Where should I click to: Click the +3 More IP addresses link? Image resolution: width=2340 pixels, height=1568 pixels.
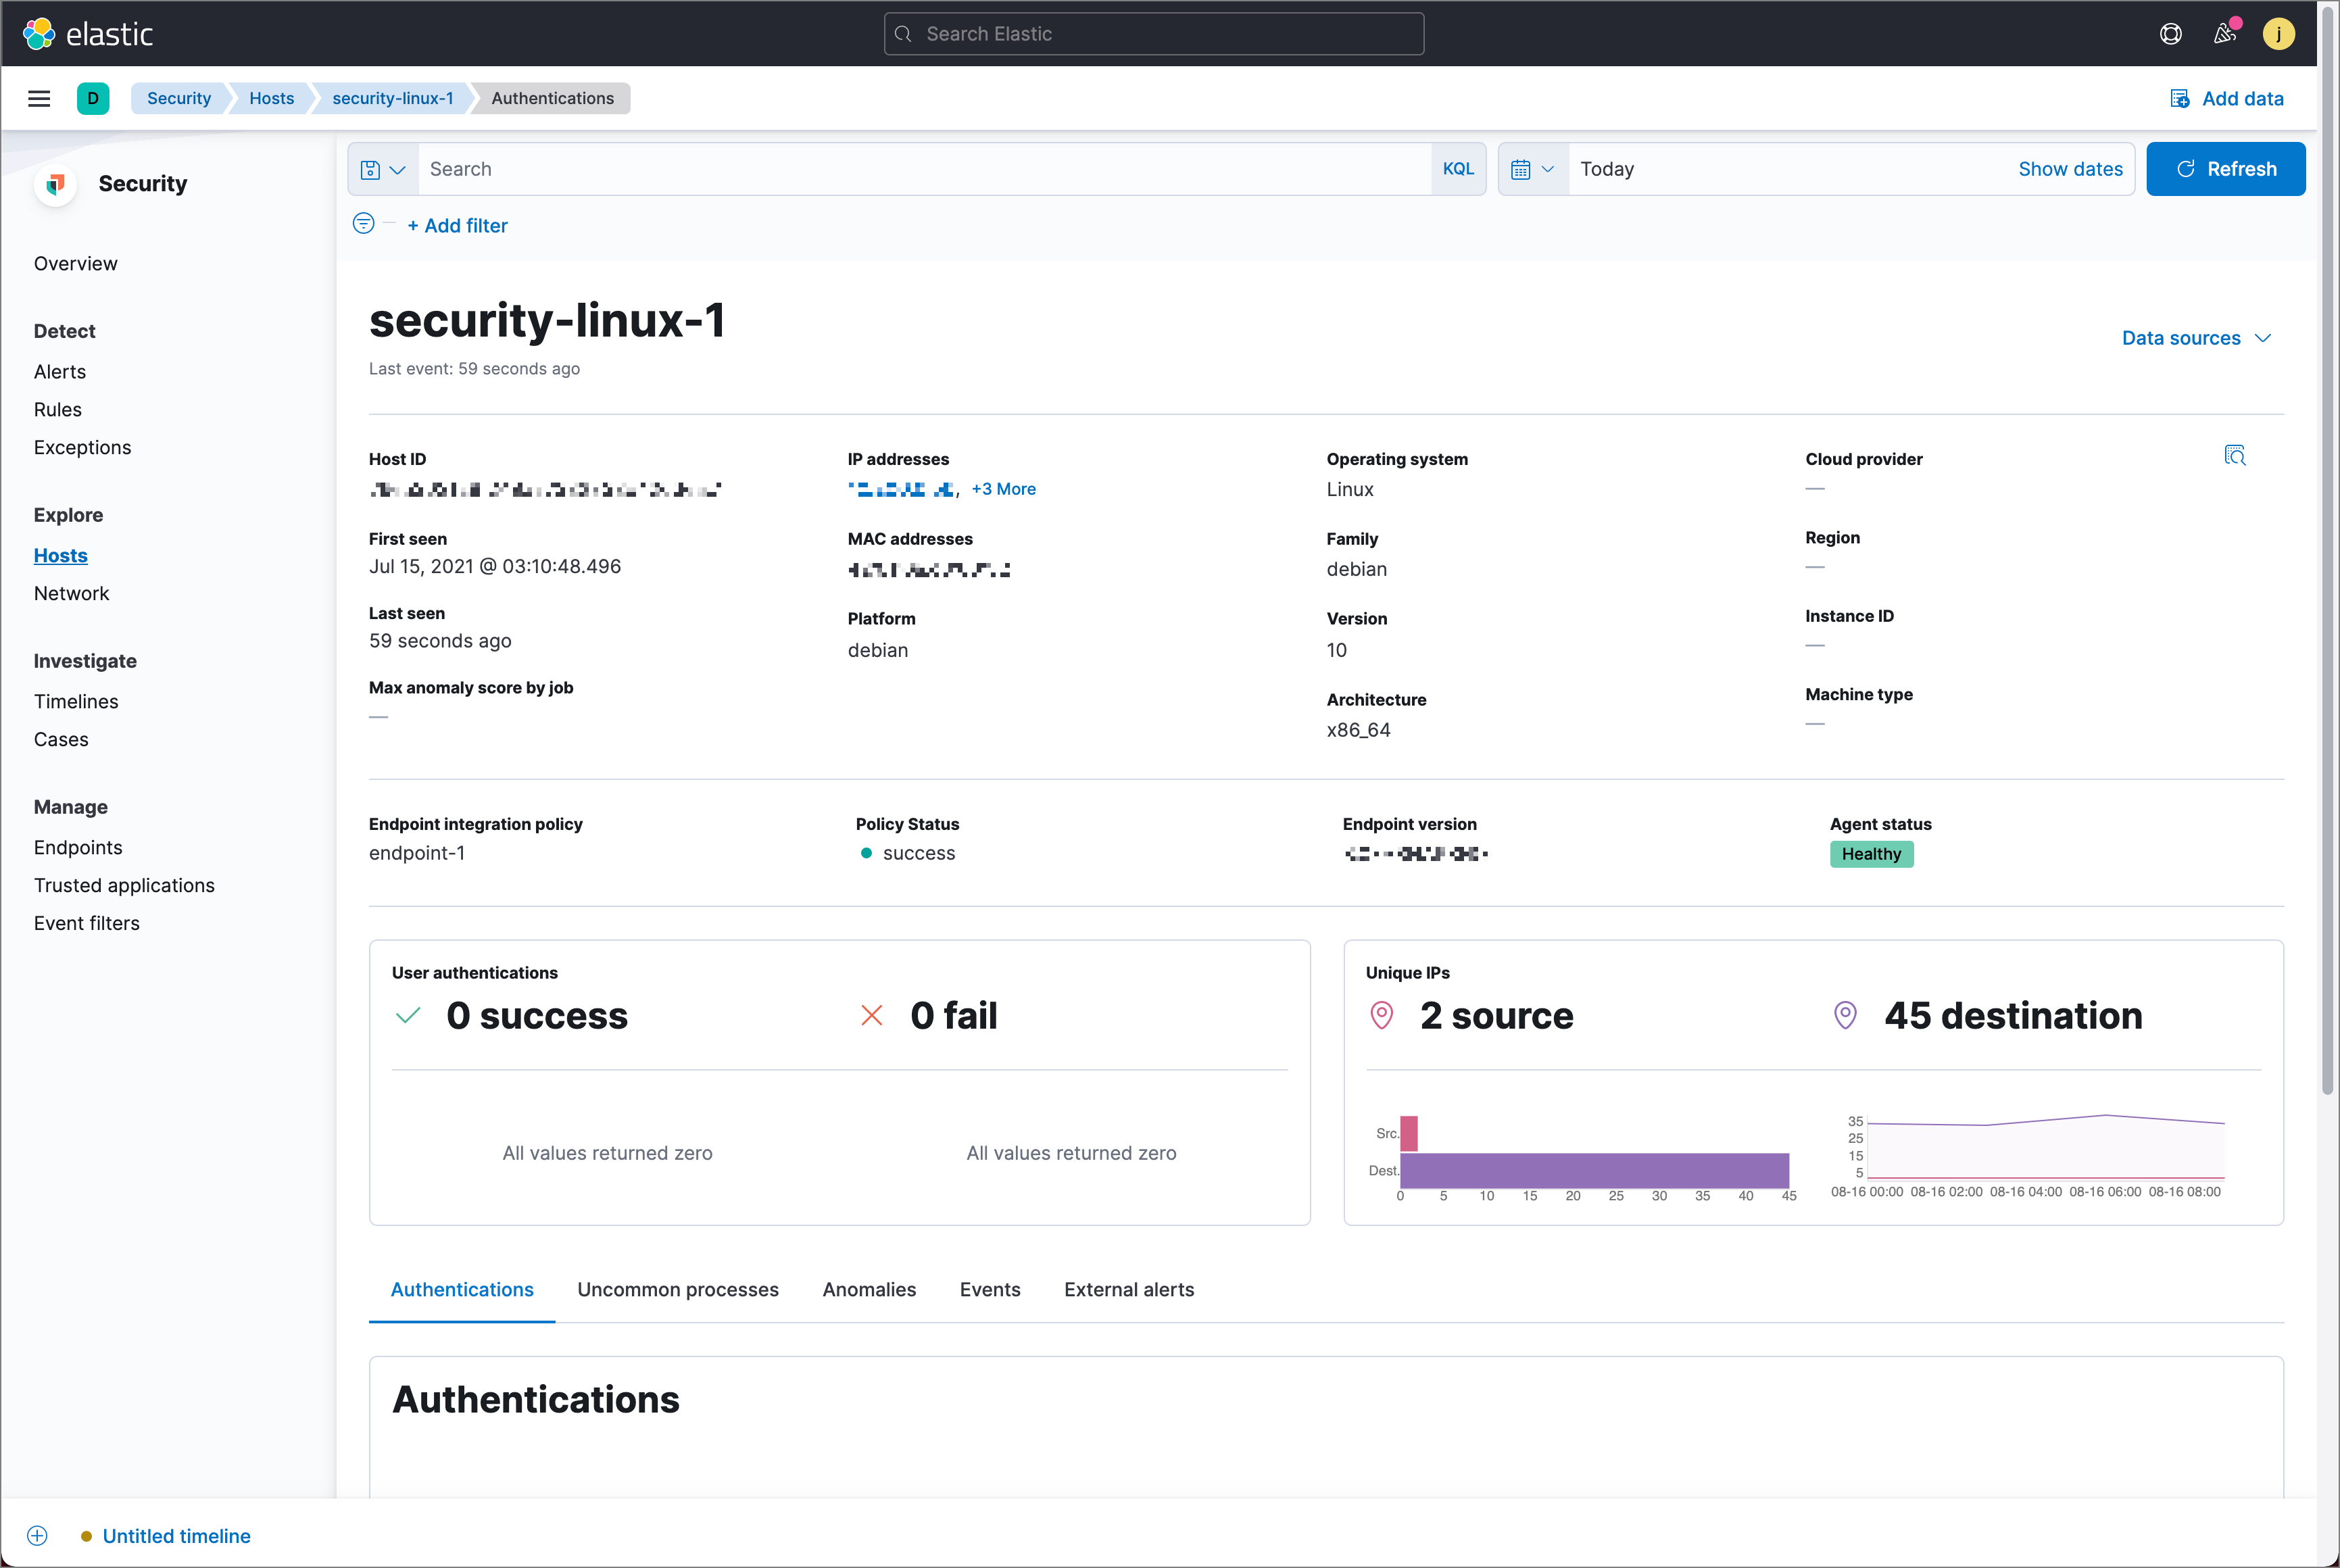(x=1003, y=489)
